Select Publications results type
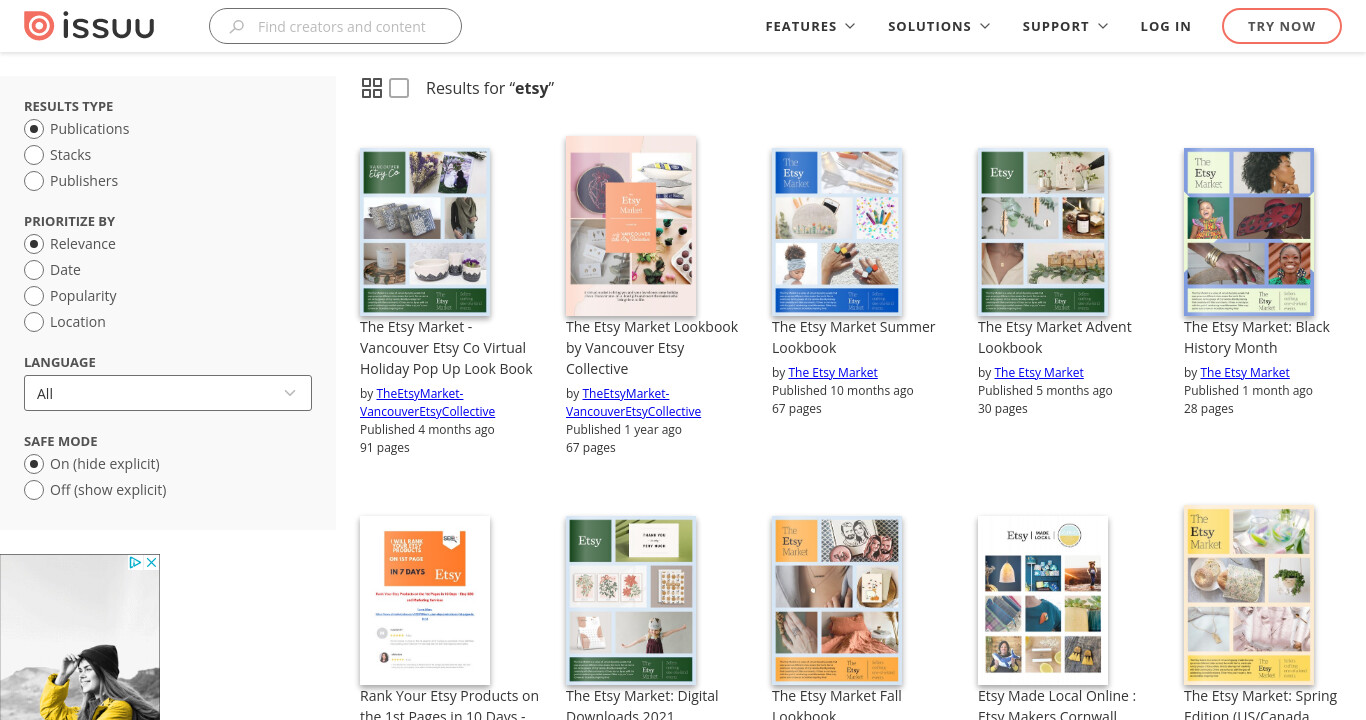This screenshot has width=1366, height=720. pyautogui.click(x=34, y=129)
